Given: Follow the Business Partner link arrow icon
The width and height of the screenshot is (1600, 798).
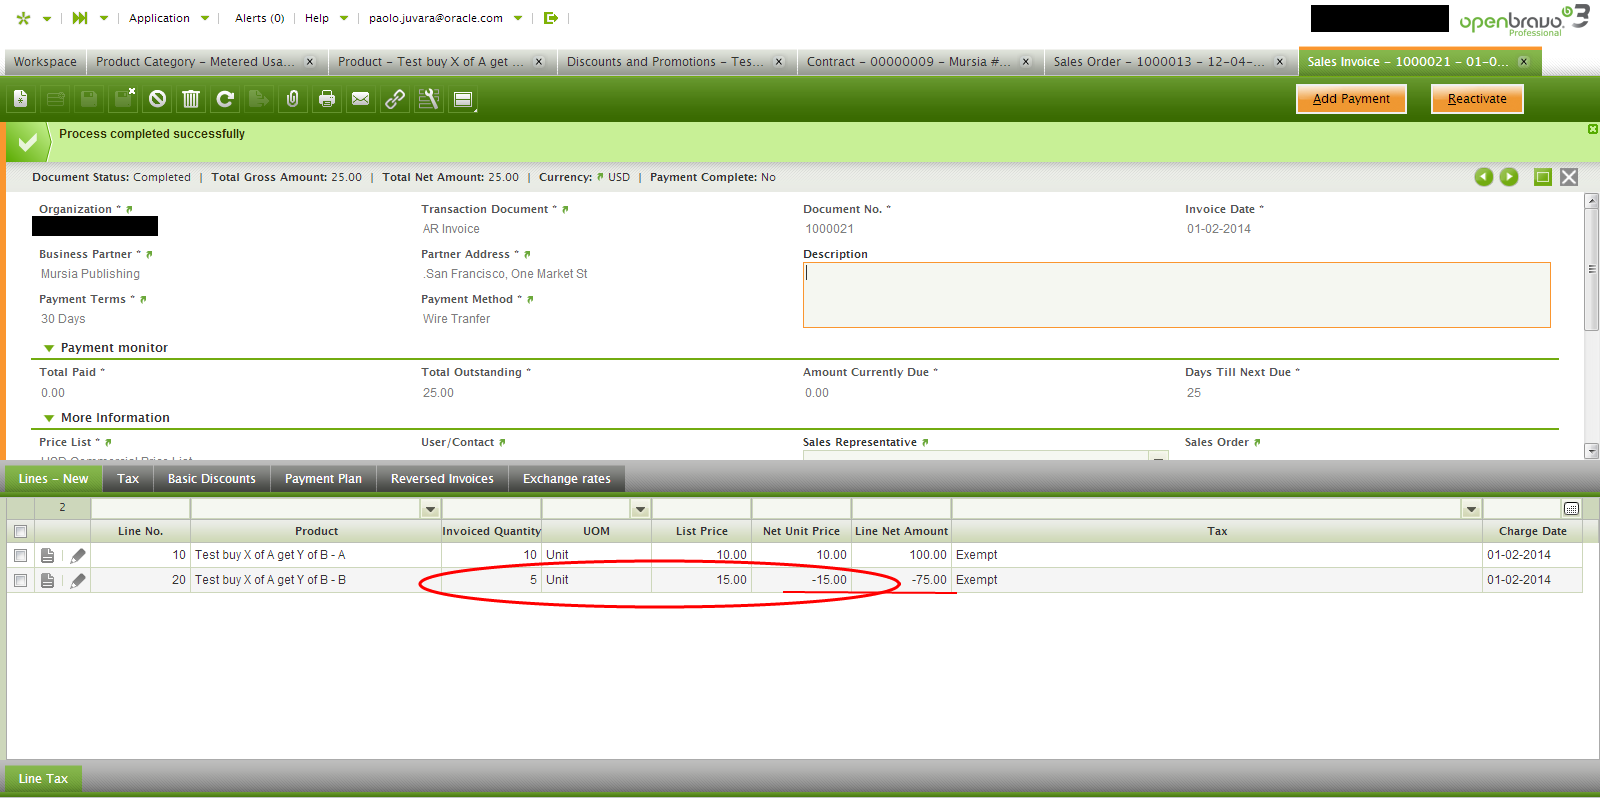Looking at the screenshot, I should (149, 255).
